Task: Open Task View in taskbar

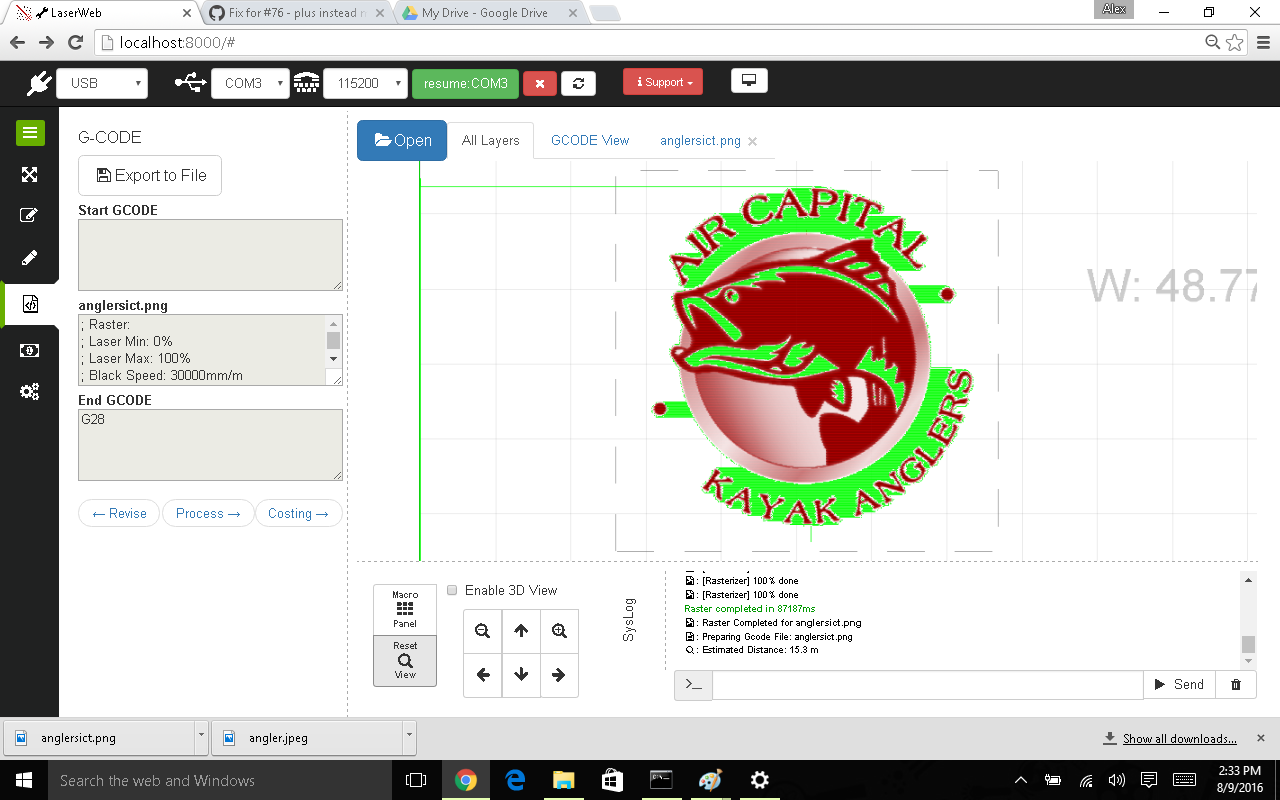Action: tap(416, 780)
